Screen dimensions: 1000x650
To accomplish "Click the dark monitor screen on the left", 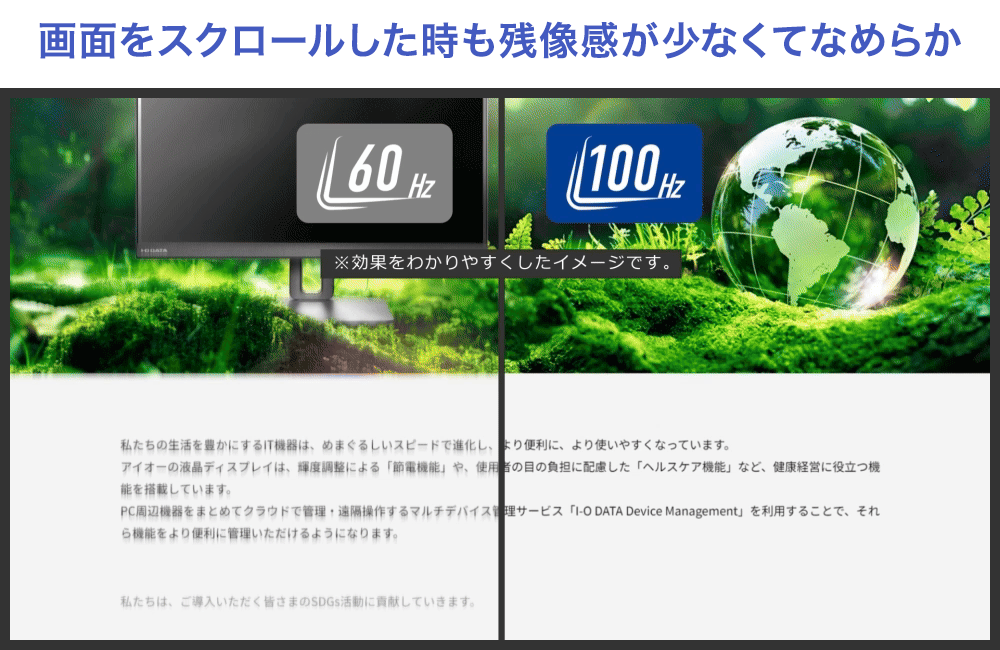I will coord(220,170).
